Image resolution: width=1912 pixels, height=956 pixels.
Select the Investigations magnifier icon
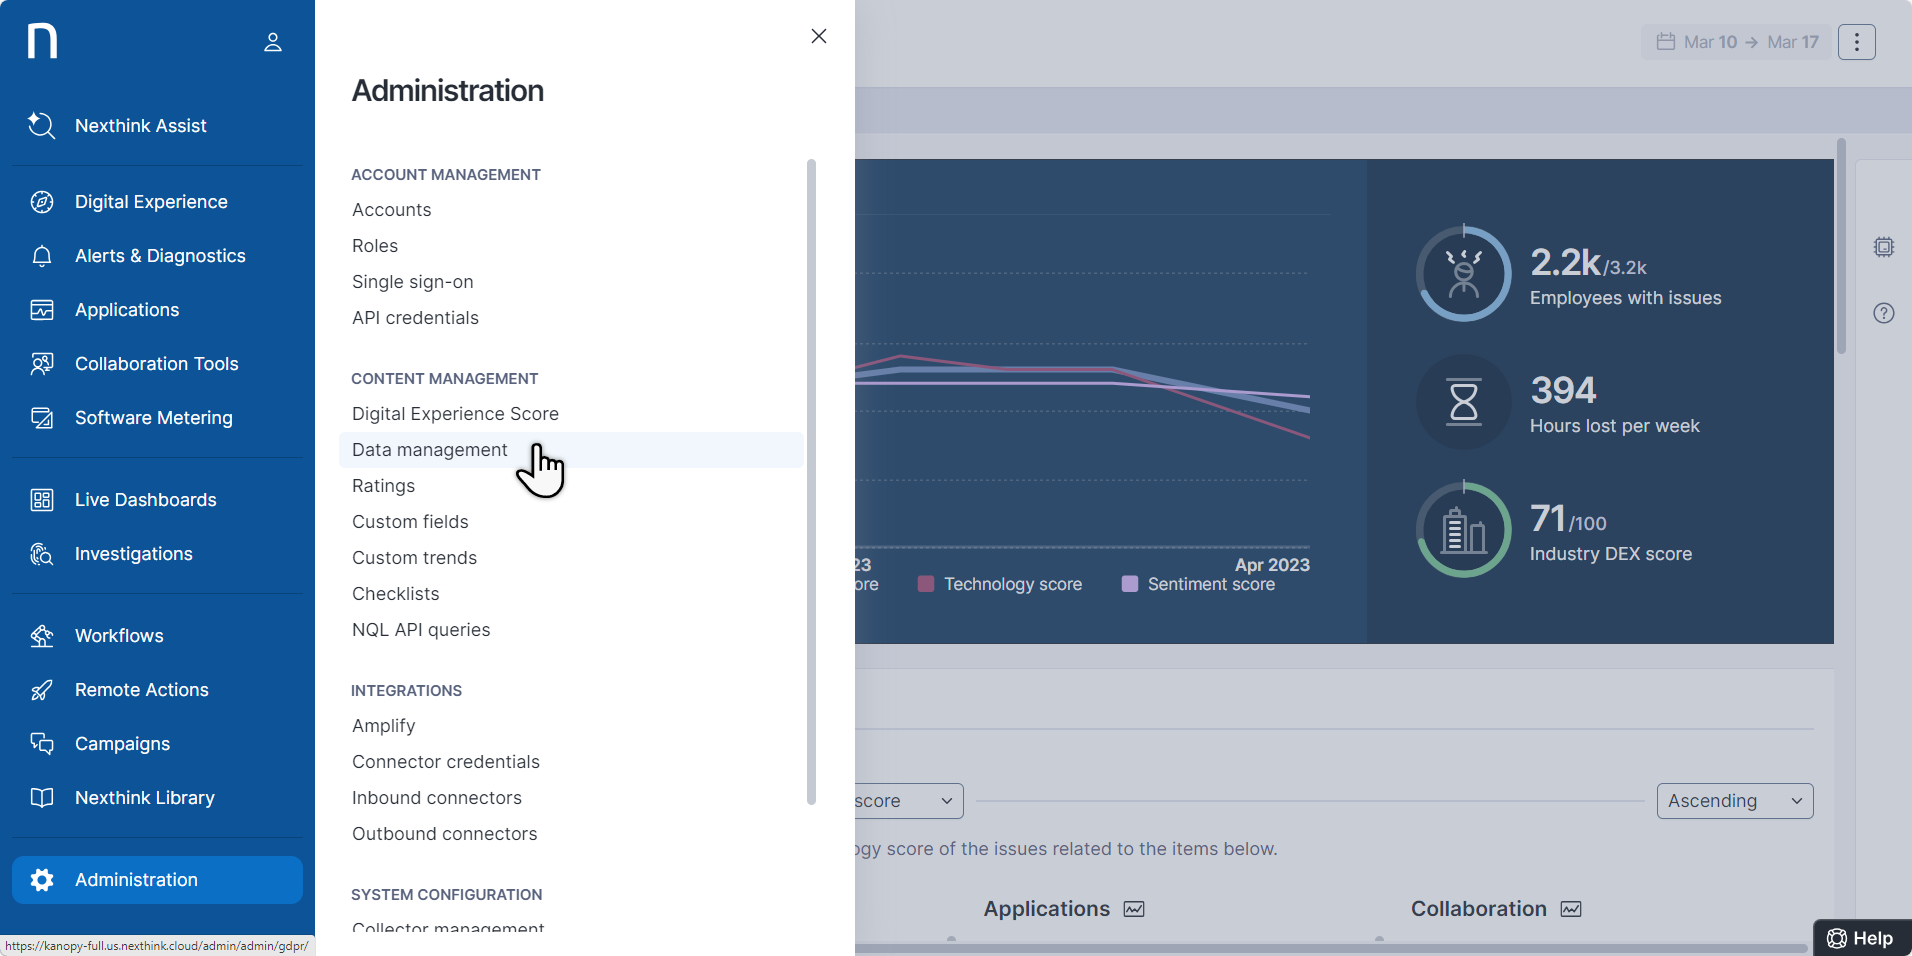click(41, 553)
